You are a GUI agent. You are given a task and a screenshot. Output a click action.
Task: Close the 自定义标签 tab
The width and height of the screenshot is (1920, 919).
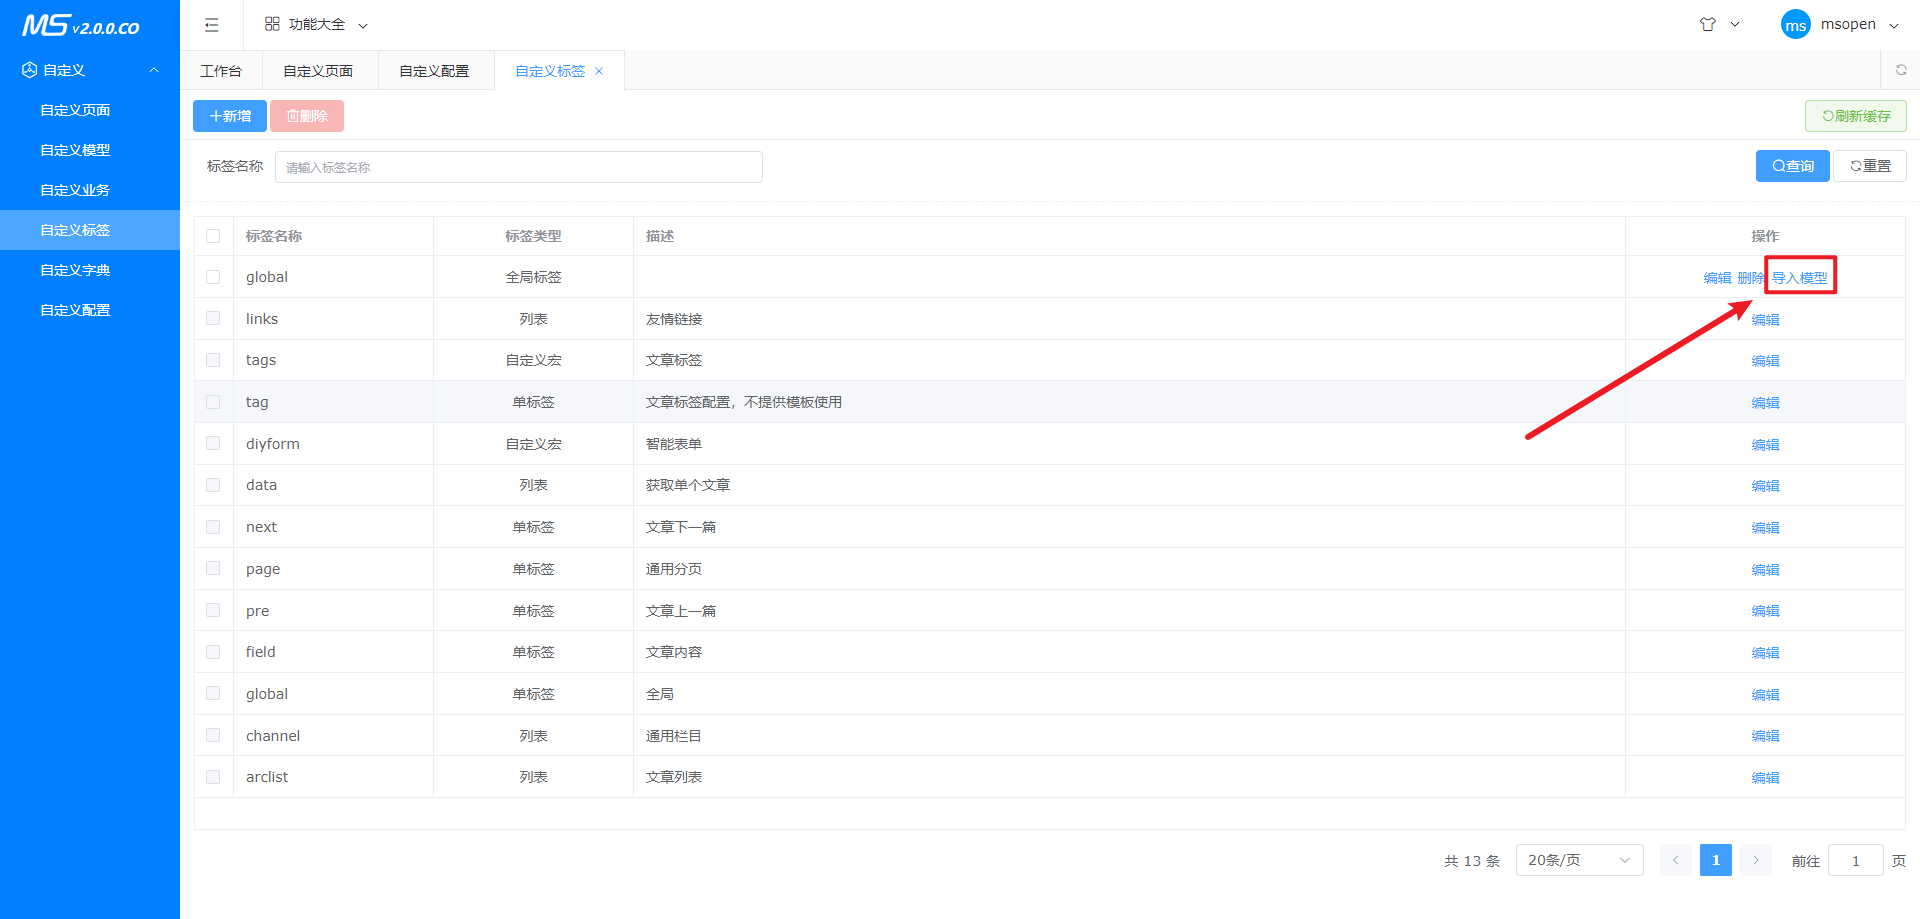[599, 71]
